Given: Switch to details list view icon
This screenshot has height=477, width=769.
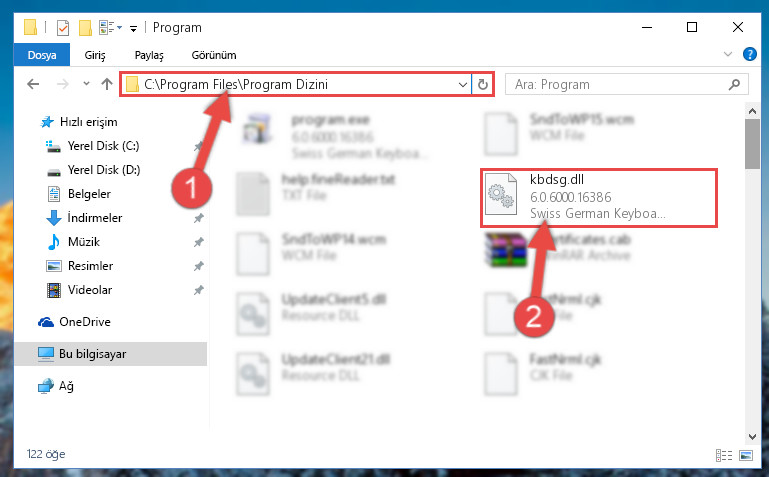Looking at the screenshot, I should (723, 455).
